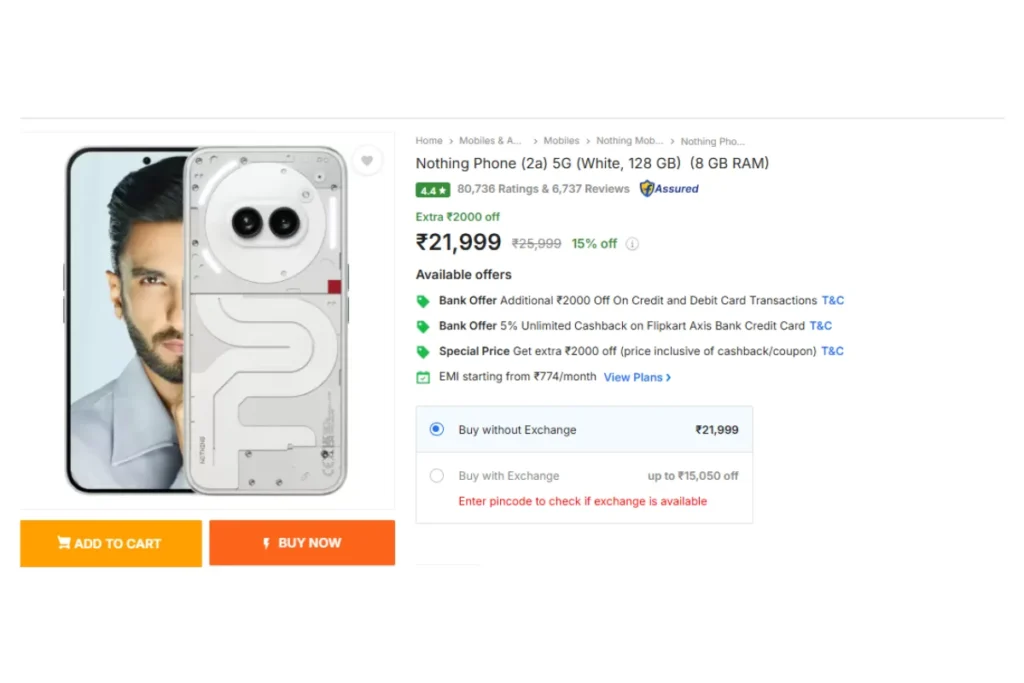The width and height of the screenshot is (1024, 683).
Task: Click the Nothing Phone product image
Action: coord(207,320)
